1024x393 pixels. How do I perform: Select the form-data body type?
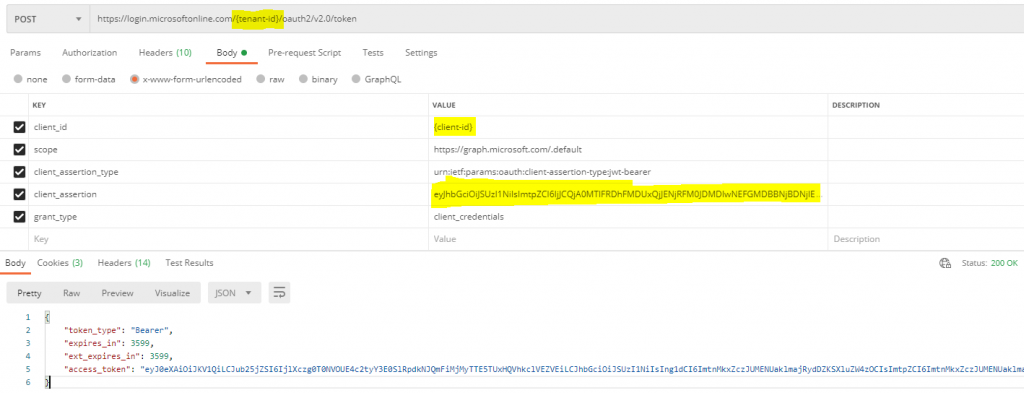click(x=89, y=80)
